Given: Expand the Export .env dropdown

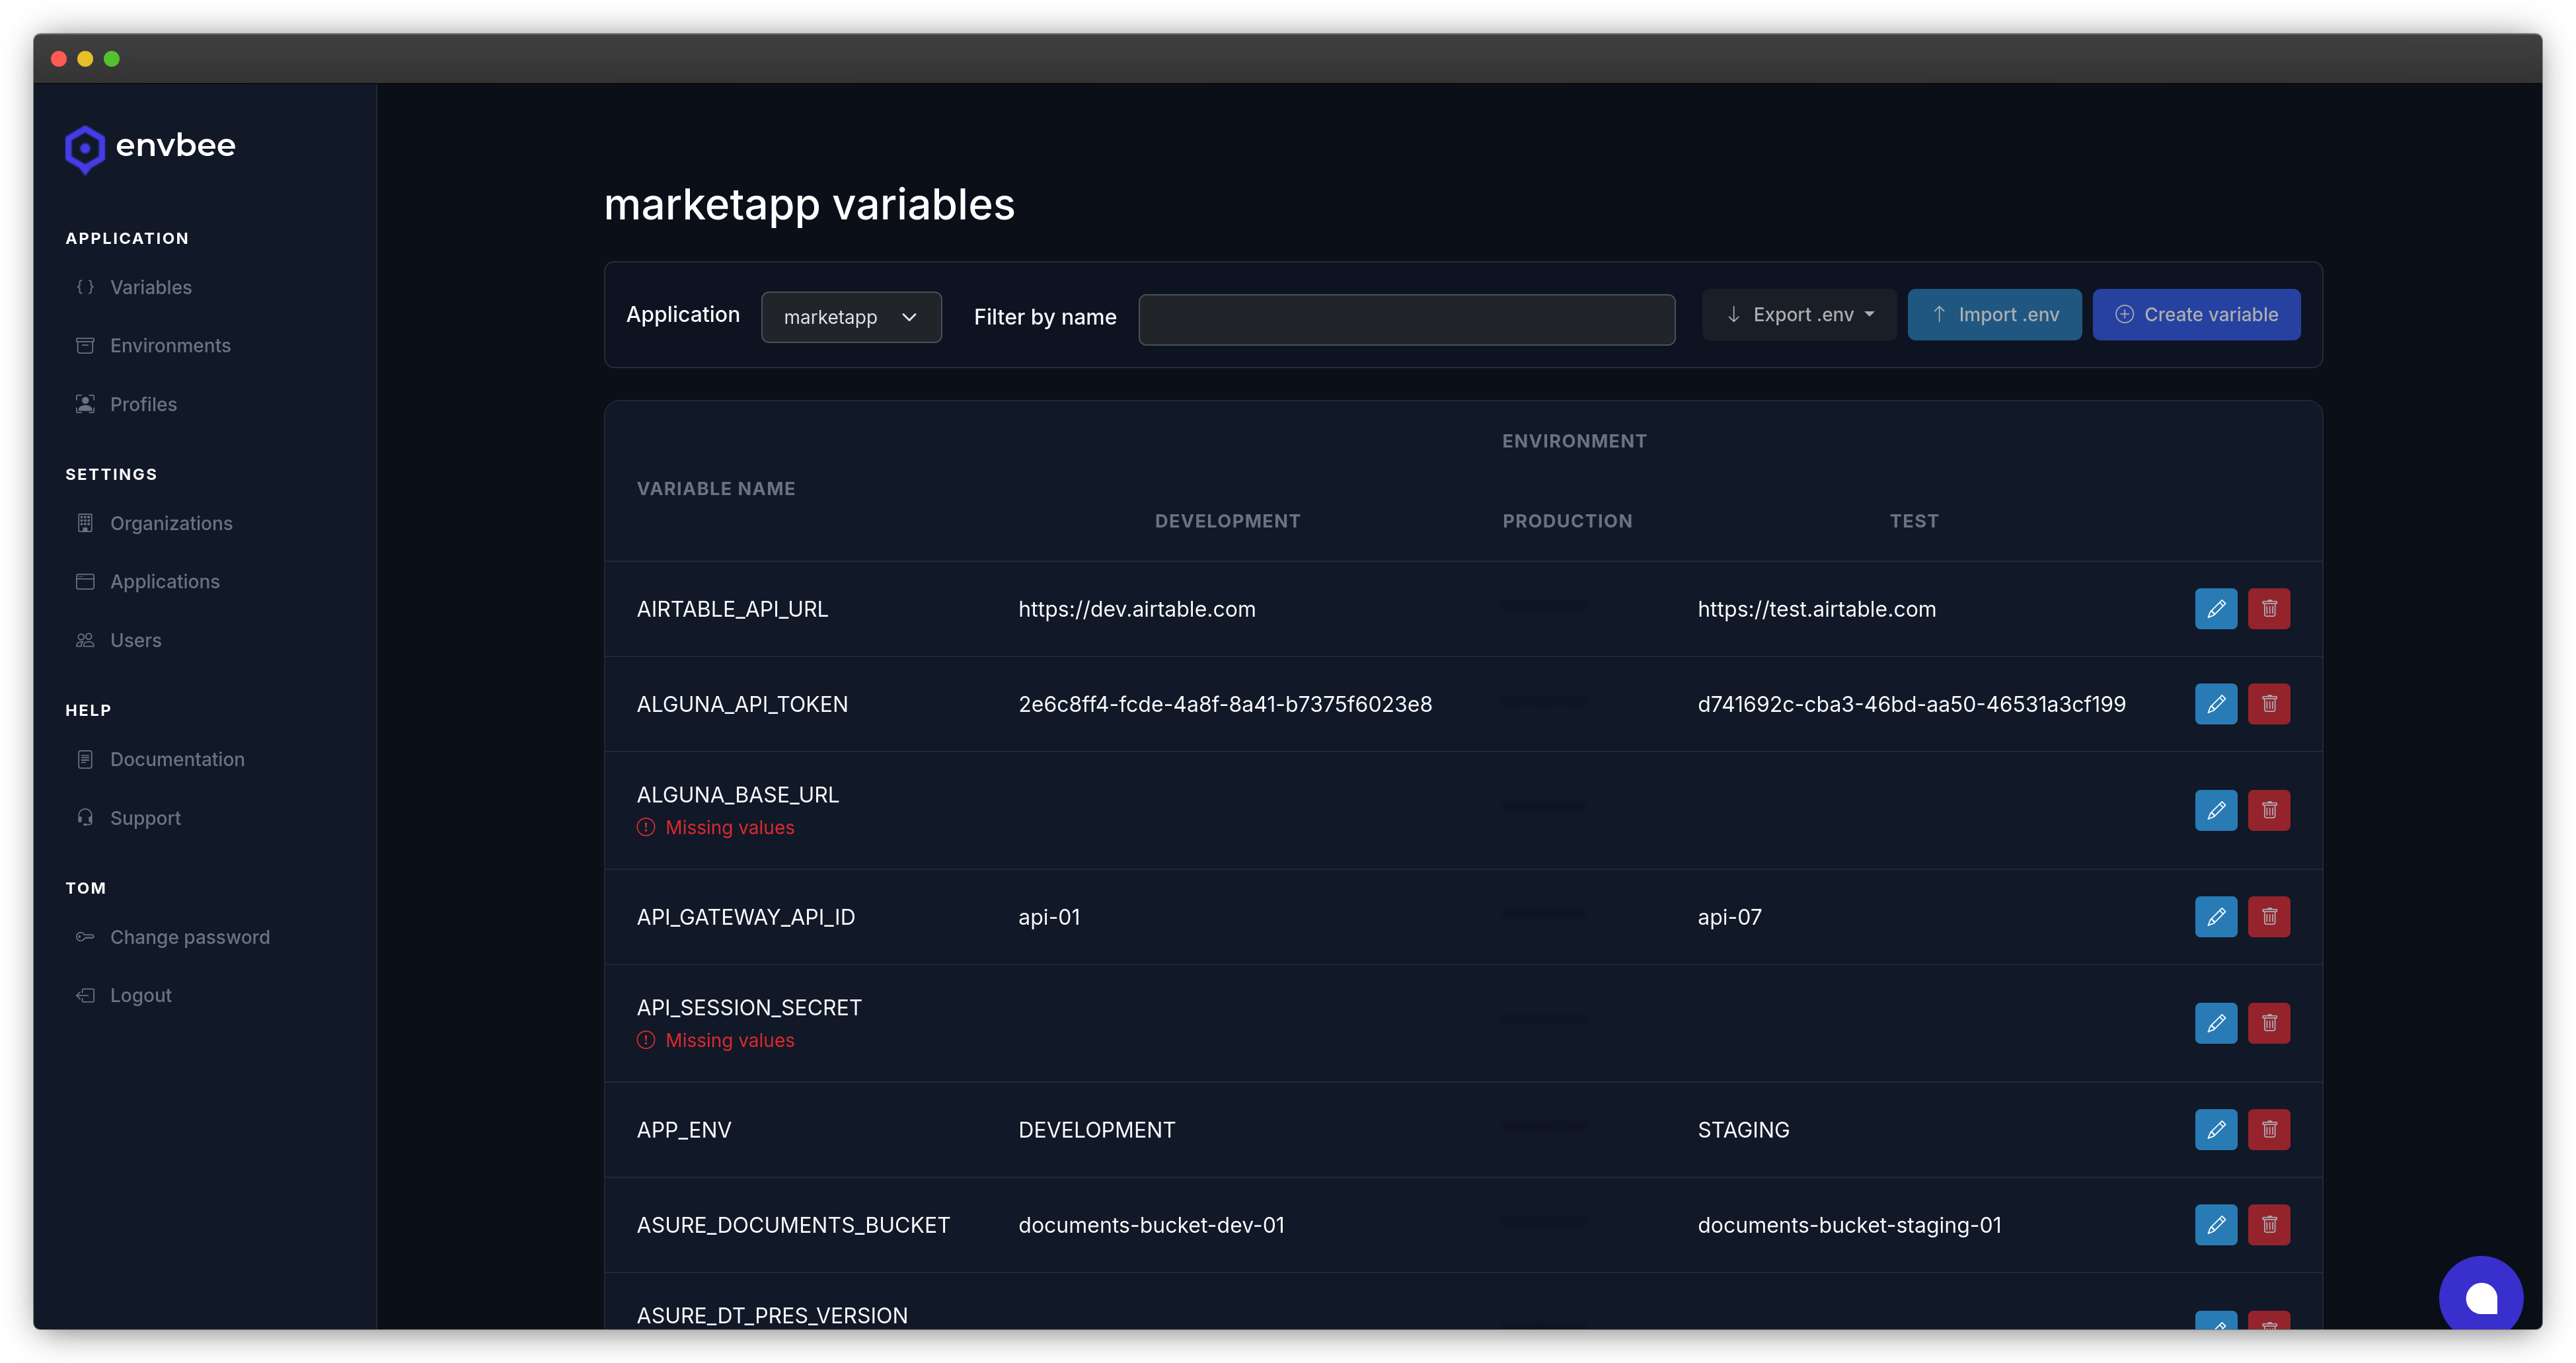Looking at the screenshot, I should [x=1799, y=315].
